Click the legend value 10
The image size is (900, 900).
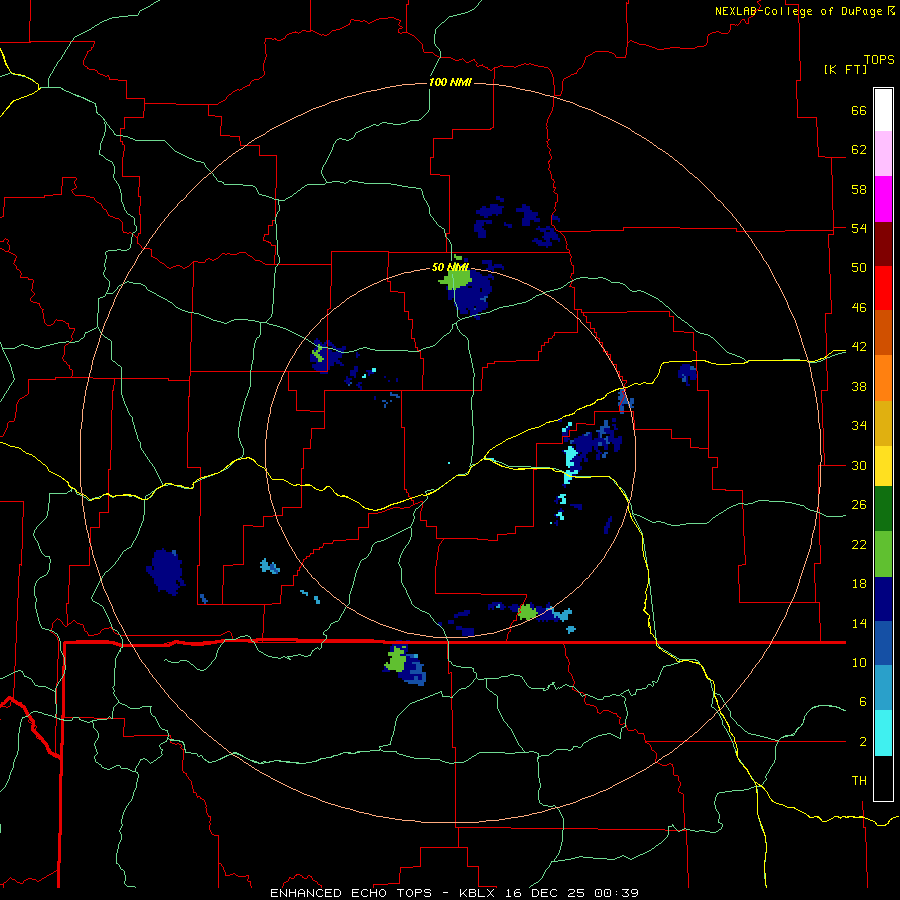859,663
